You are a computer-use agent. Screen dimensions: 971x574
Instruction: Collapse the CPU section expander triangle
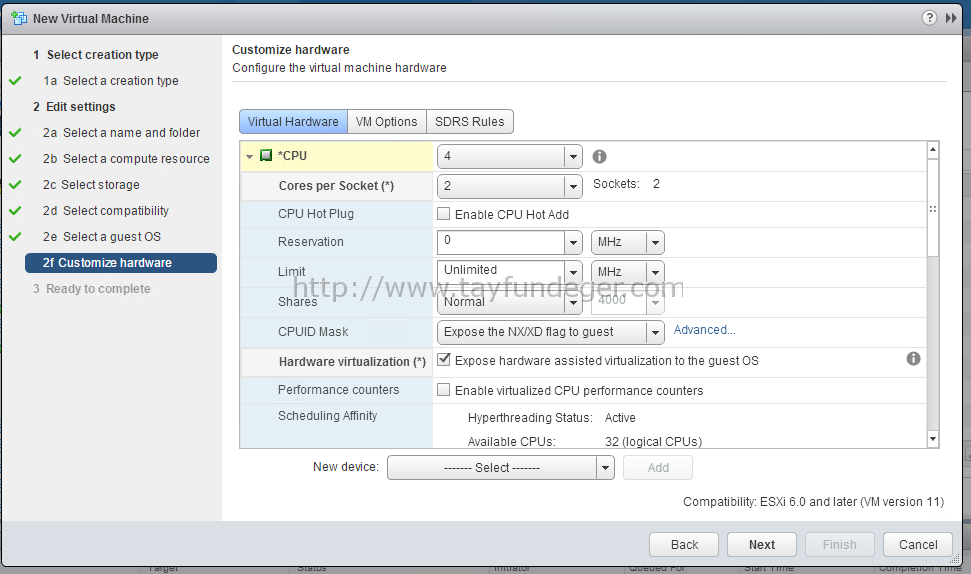pyautogui.click(x=249, y=157)
